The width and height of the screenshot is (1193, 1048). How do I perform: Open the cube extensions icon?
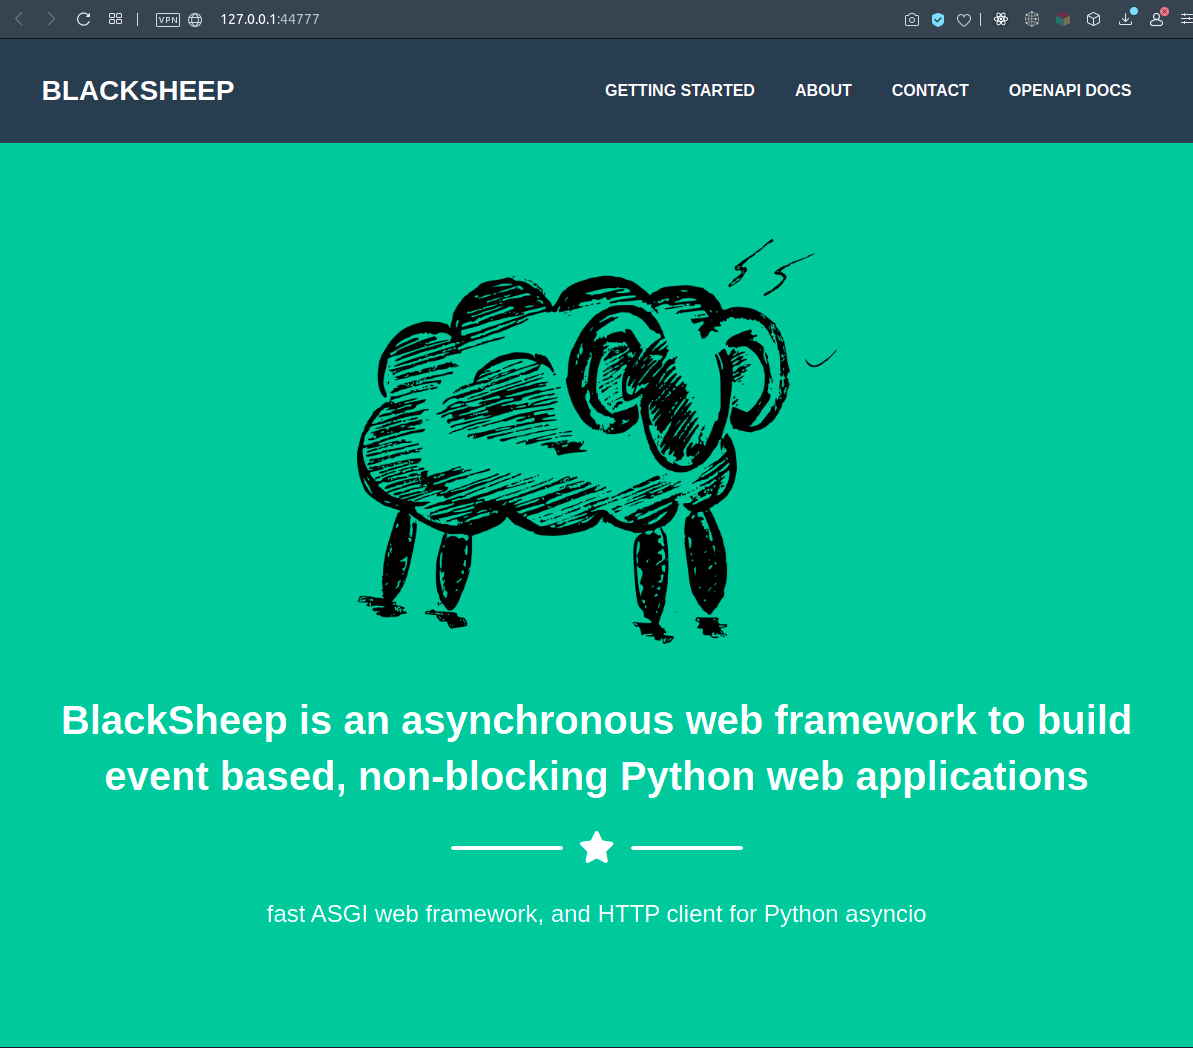click(1094, 20)
